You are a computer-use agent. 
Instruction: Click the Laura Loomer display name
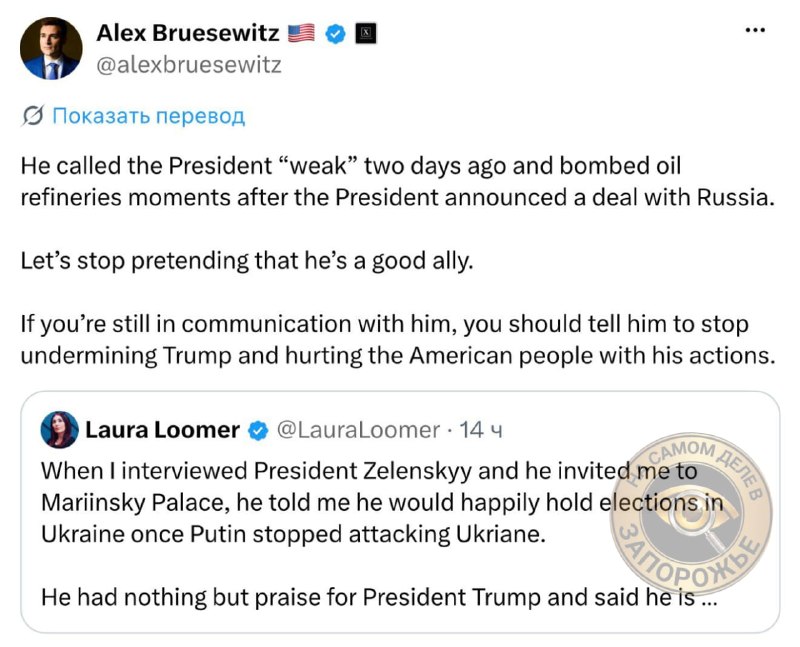pyautogui.click(x=162, y=430)
